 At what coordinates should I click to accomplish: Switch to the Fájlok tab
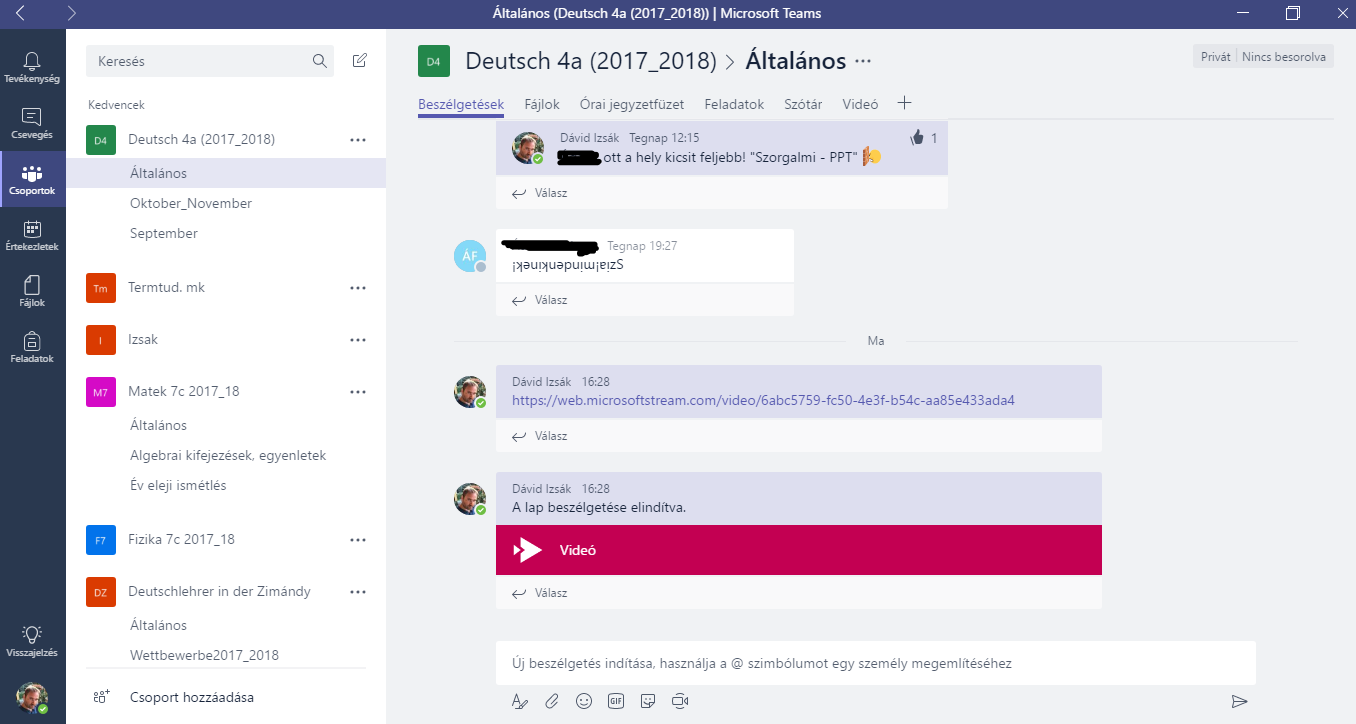(542, 104)
